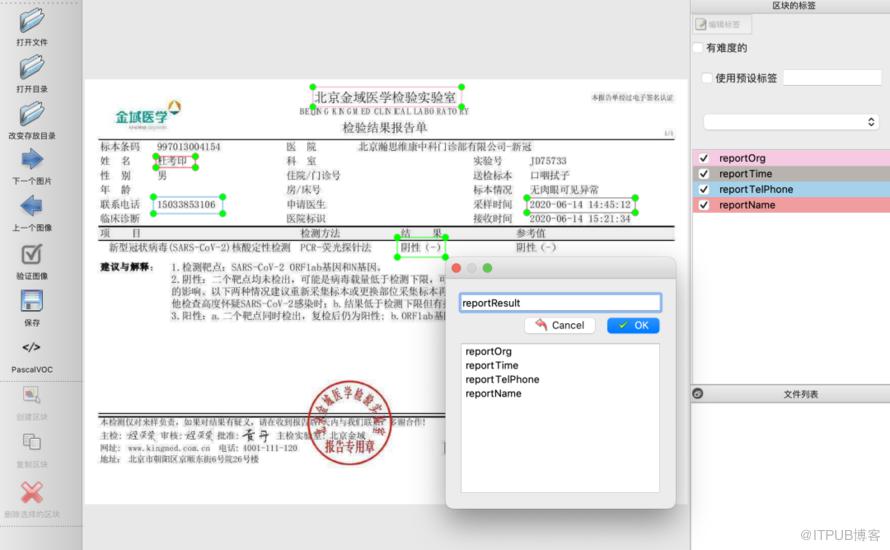Click the phone number box 15033853106
Viewport: 890px width, 550px height.
[188, 205]
